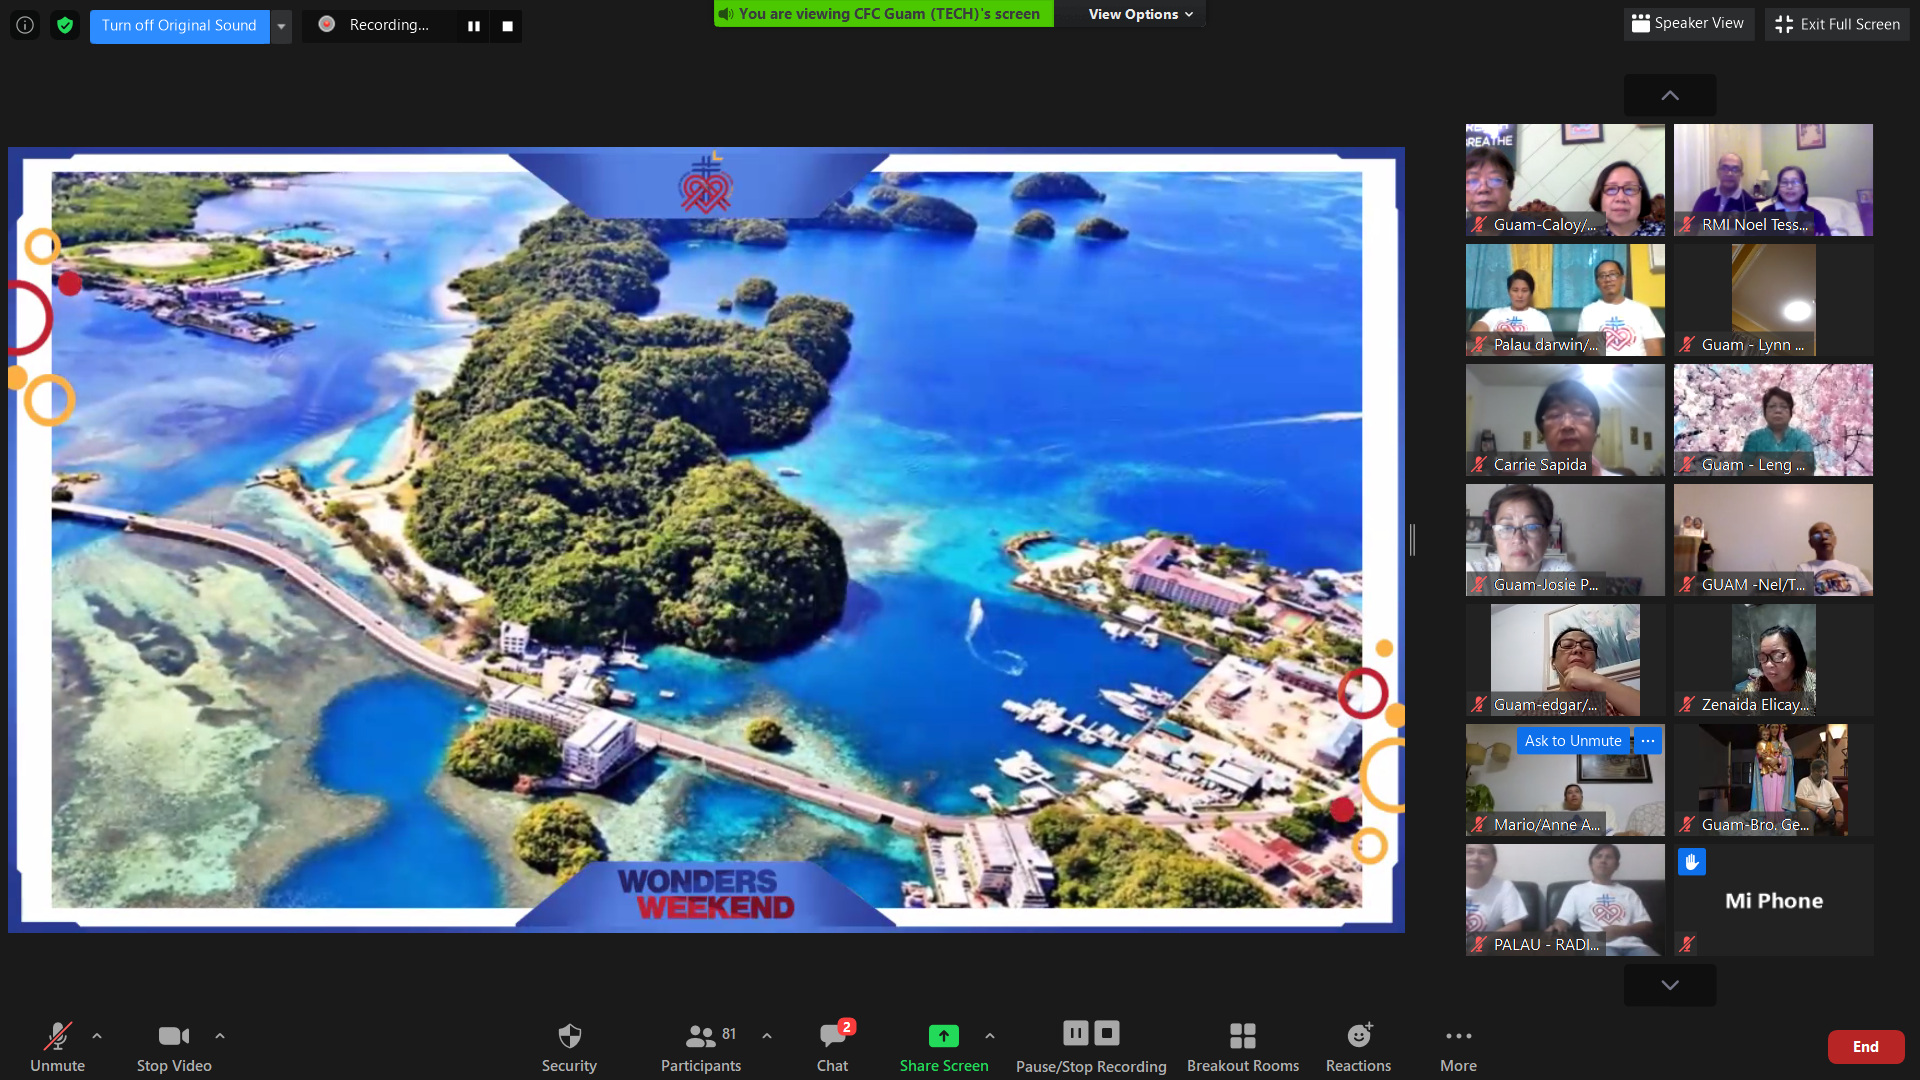Screen dimensions: 1920x1080
Task: Select the Guam-Josie video thumbnail
Action: coord(1565,540)
